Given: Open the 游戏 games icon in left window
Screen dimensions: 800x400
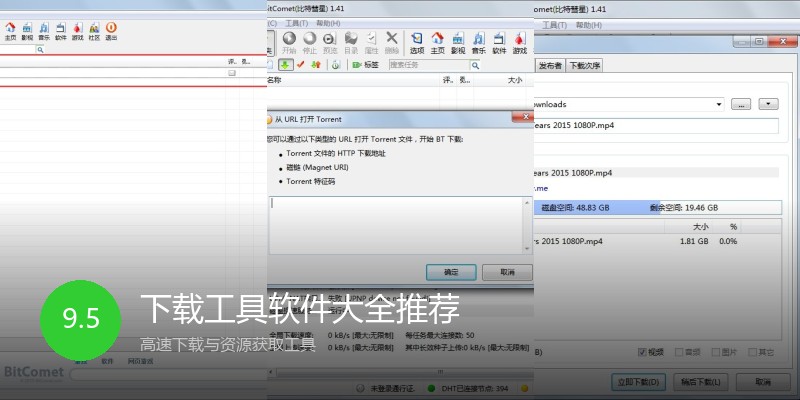Looking at the screenshot, I should 78,31.
